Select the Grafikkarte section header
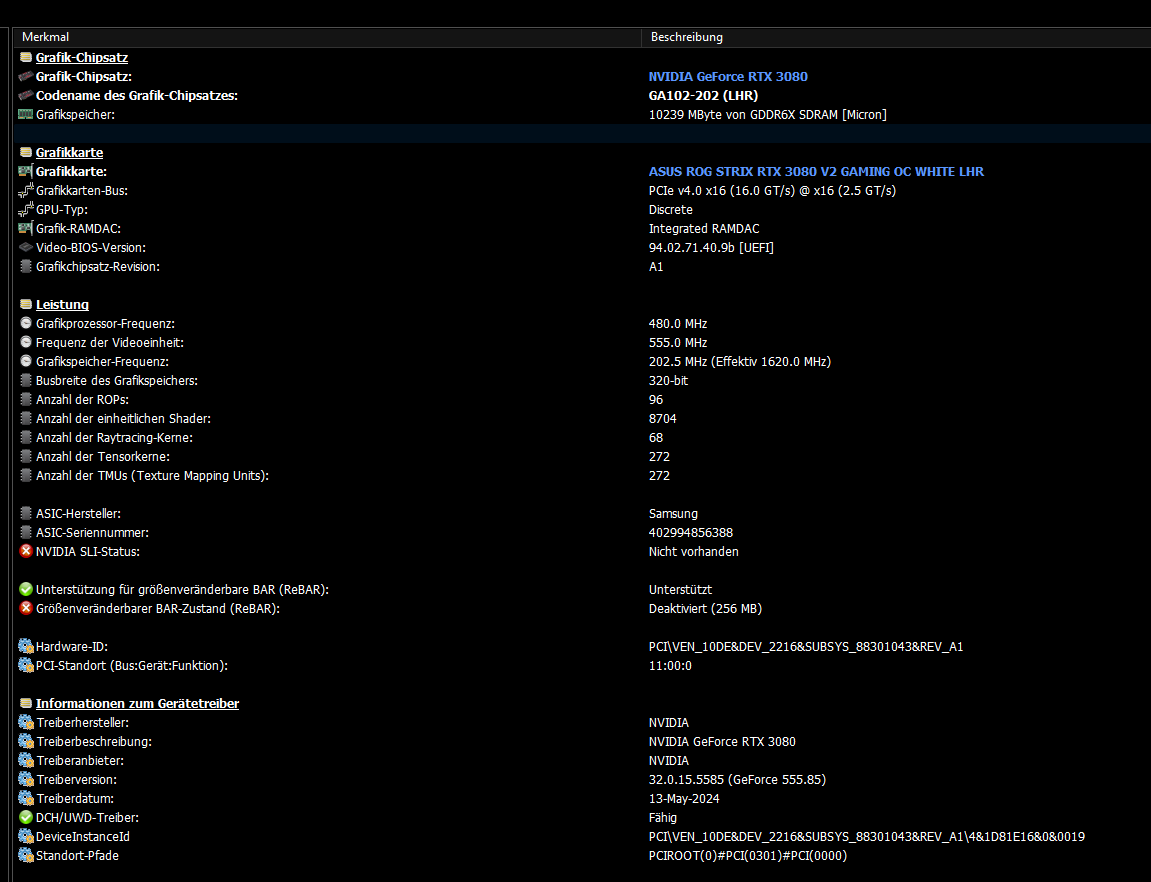1151x882 pixels. pos(69,153)
